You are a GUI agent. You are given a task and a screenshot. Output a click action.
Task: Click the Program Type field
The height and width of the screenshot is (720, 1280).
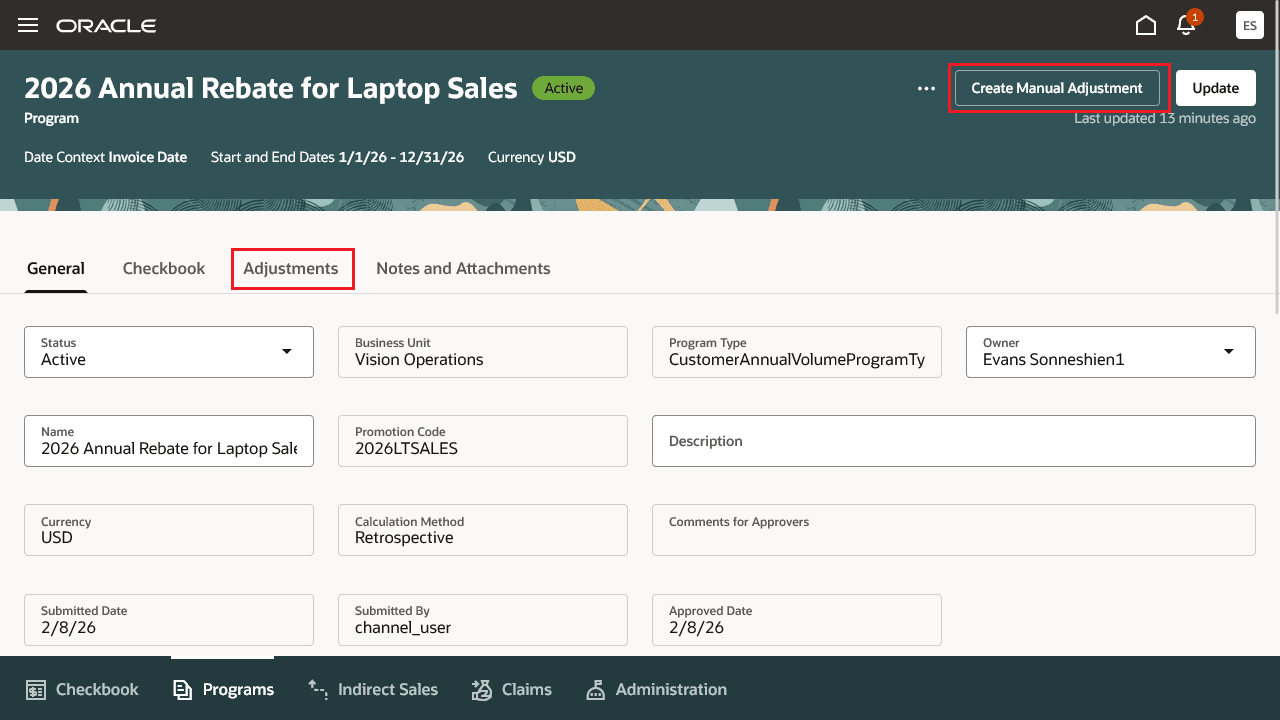click(797, 352)
